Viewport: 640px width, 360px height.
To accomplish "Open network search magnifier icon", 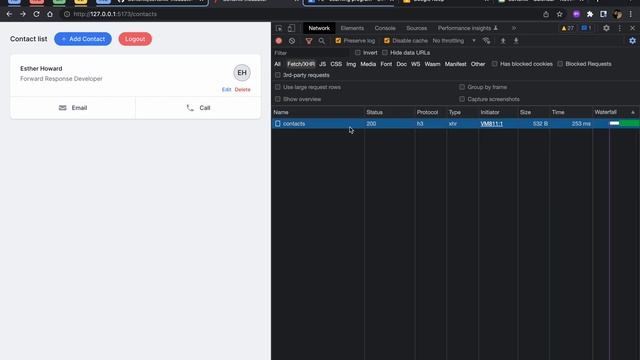I will point(322,41).
